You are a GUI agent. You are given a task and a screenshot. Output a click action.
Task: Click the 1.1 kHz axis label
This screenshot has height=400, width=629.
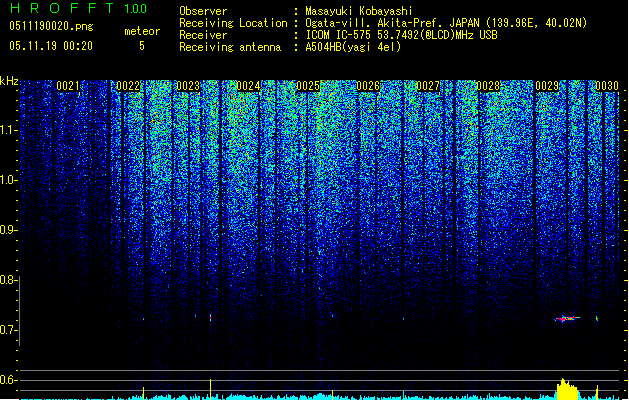click(9, 130)
